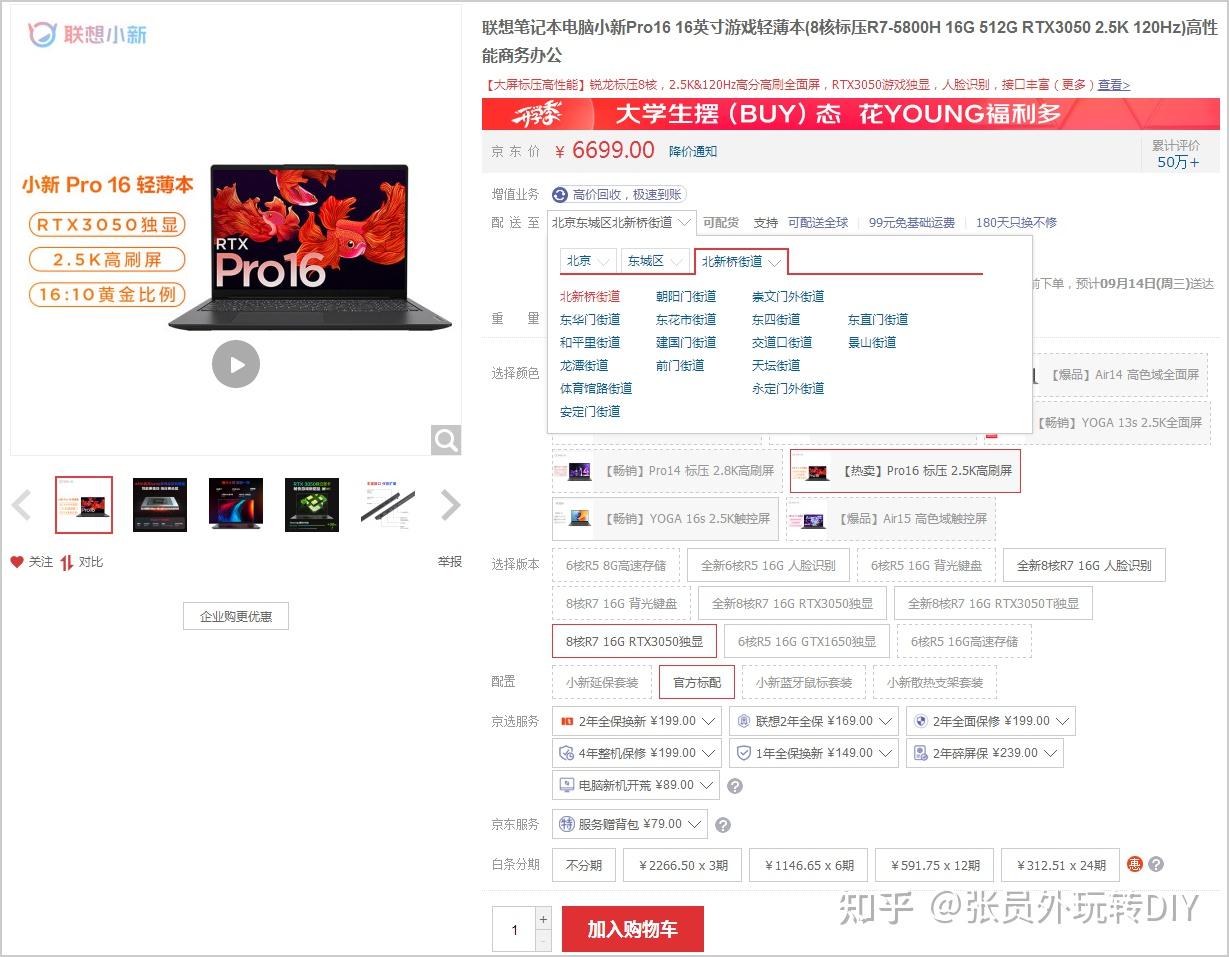Play the product video via the play icon
The image size is (1229, 957).
(236, 364)
